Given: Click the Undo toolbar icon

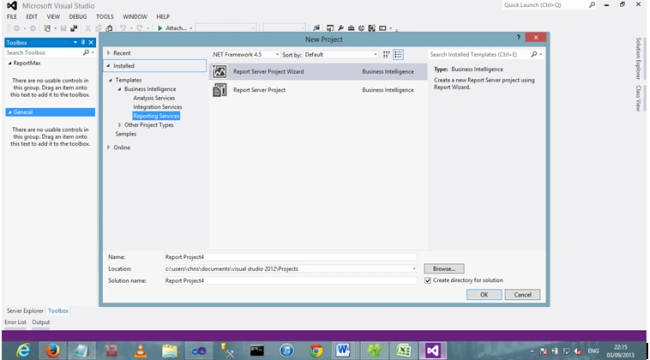Looking at the screenshot, I should click(x=123, y=28).
